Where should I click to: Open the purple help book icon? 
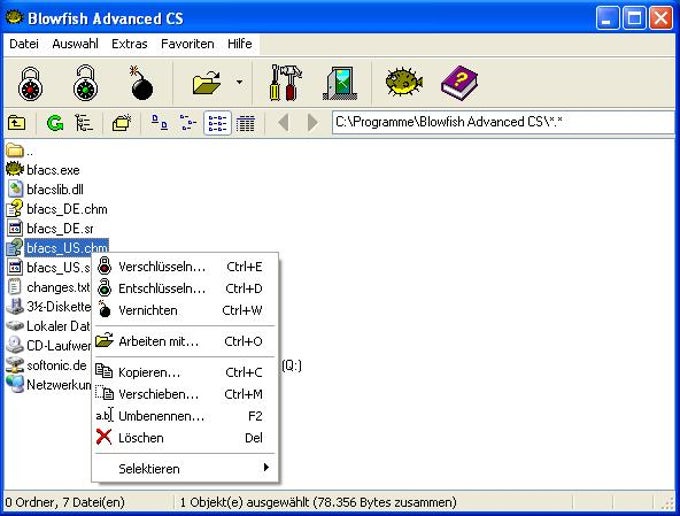(x=459, y=83)
